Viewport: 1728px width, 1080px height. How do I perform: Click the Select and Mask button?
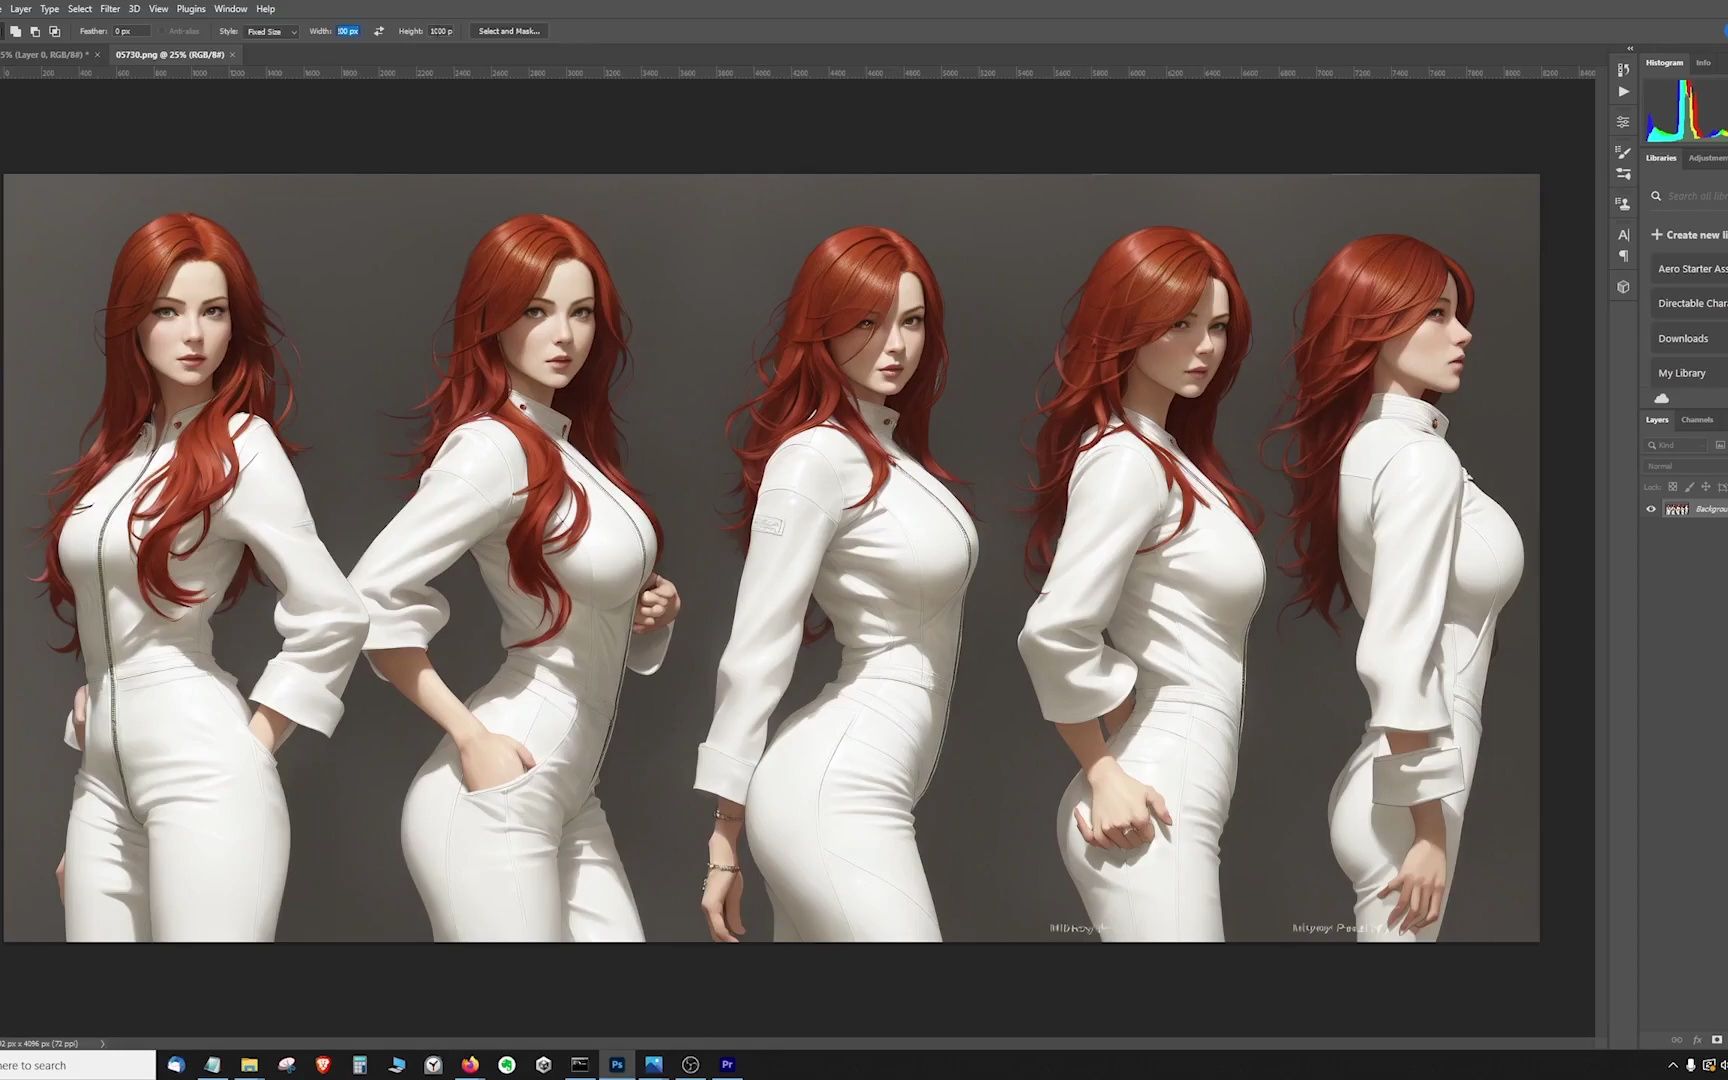[509, 31]
